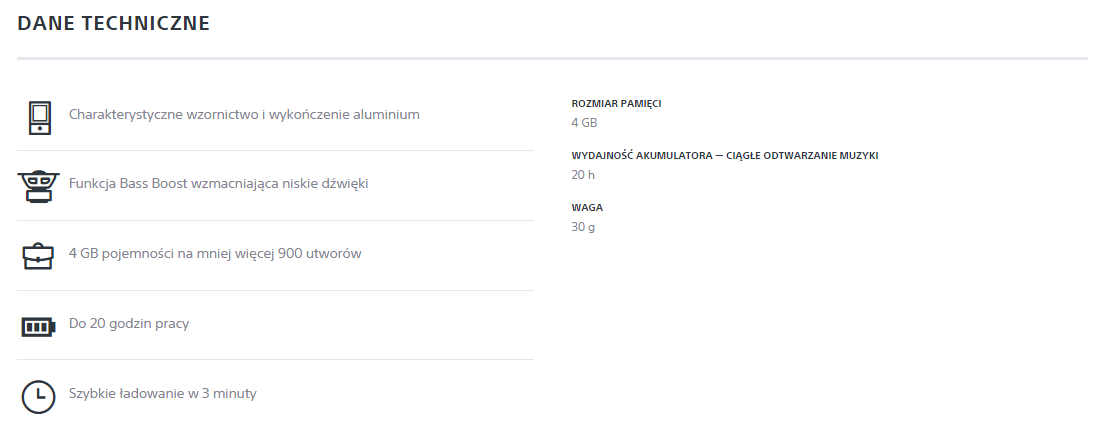Click the WAGA label
This screenshot has width=1117, height=435.
click(x=587, y=208)
